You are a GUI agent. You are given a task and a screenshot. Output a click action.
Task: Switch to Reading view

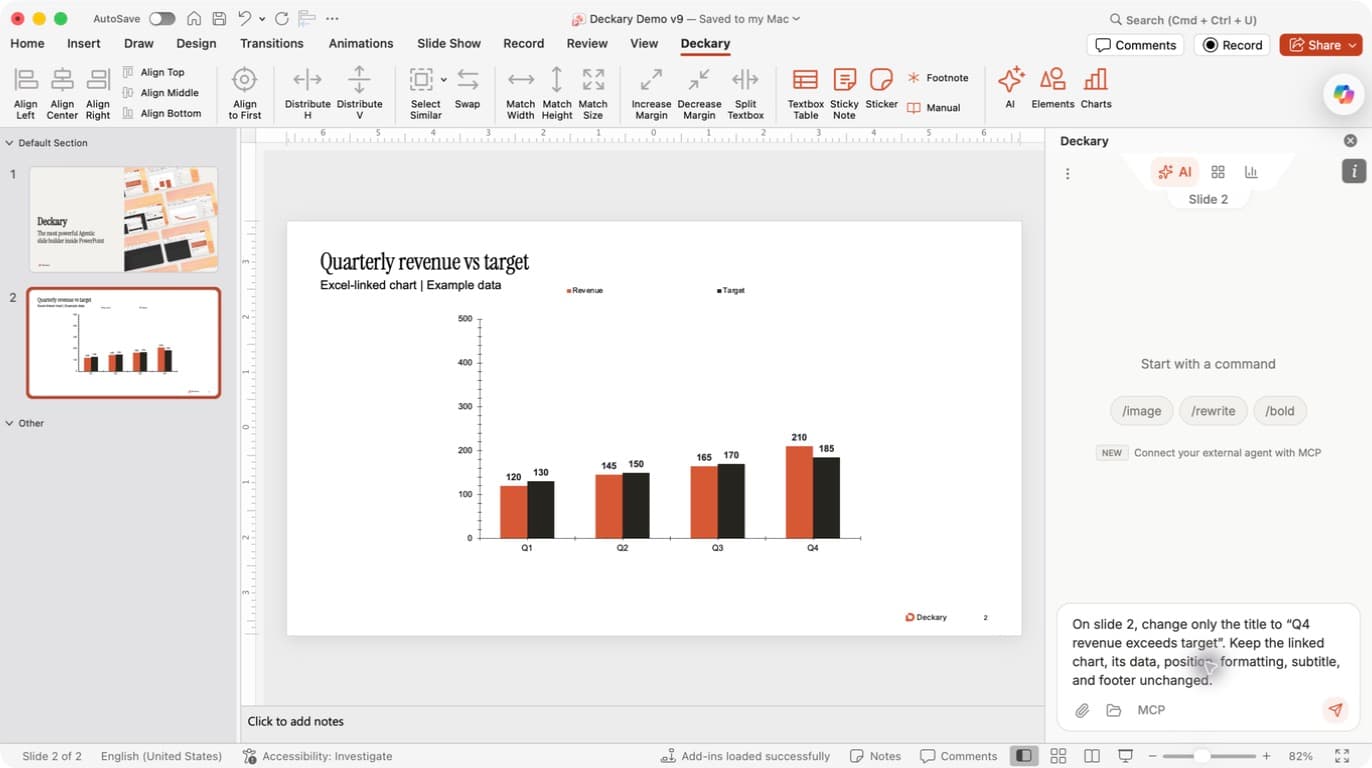click(x=1092, y=756)
